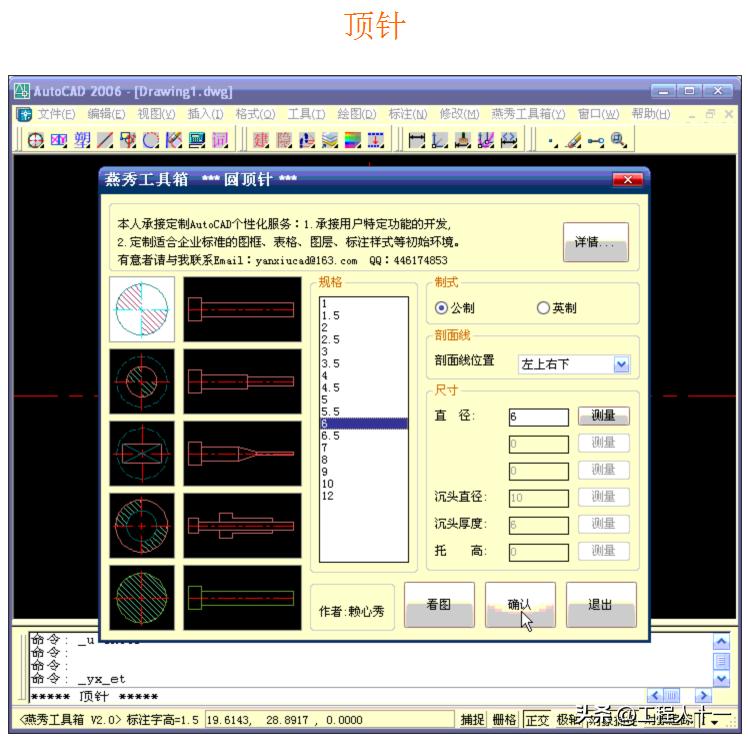
Task: Click the 直径 diameter input field
Action: 539,417
